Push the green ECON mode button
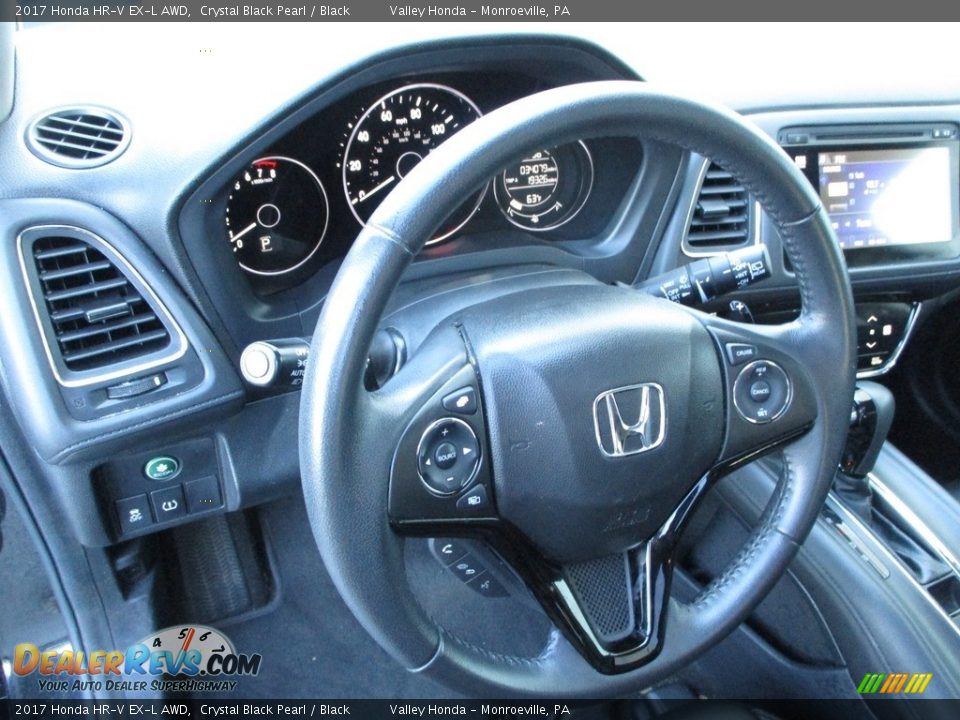The height and width of the screenshot is (720, 960). pos(163,468)
